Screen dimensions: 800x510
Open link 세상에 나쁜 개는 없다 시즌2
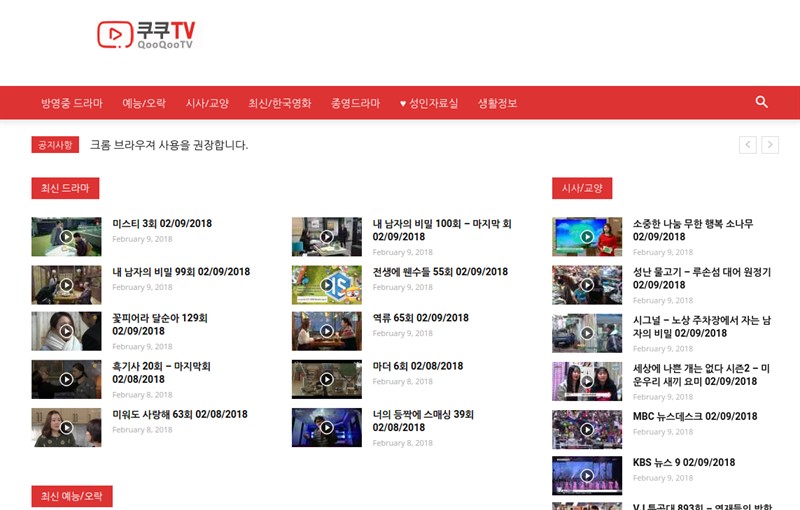tap(701, 375)
